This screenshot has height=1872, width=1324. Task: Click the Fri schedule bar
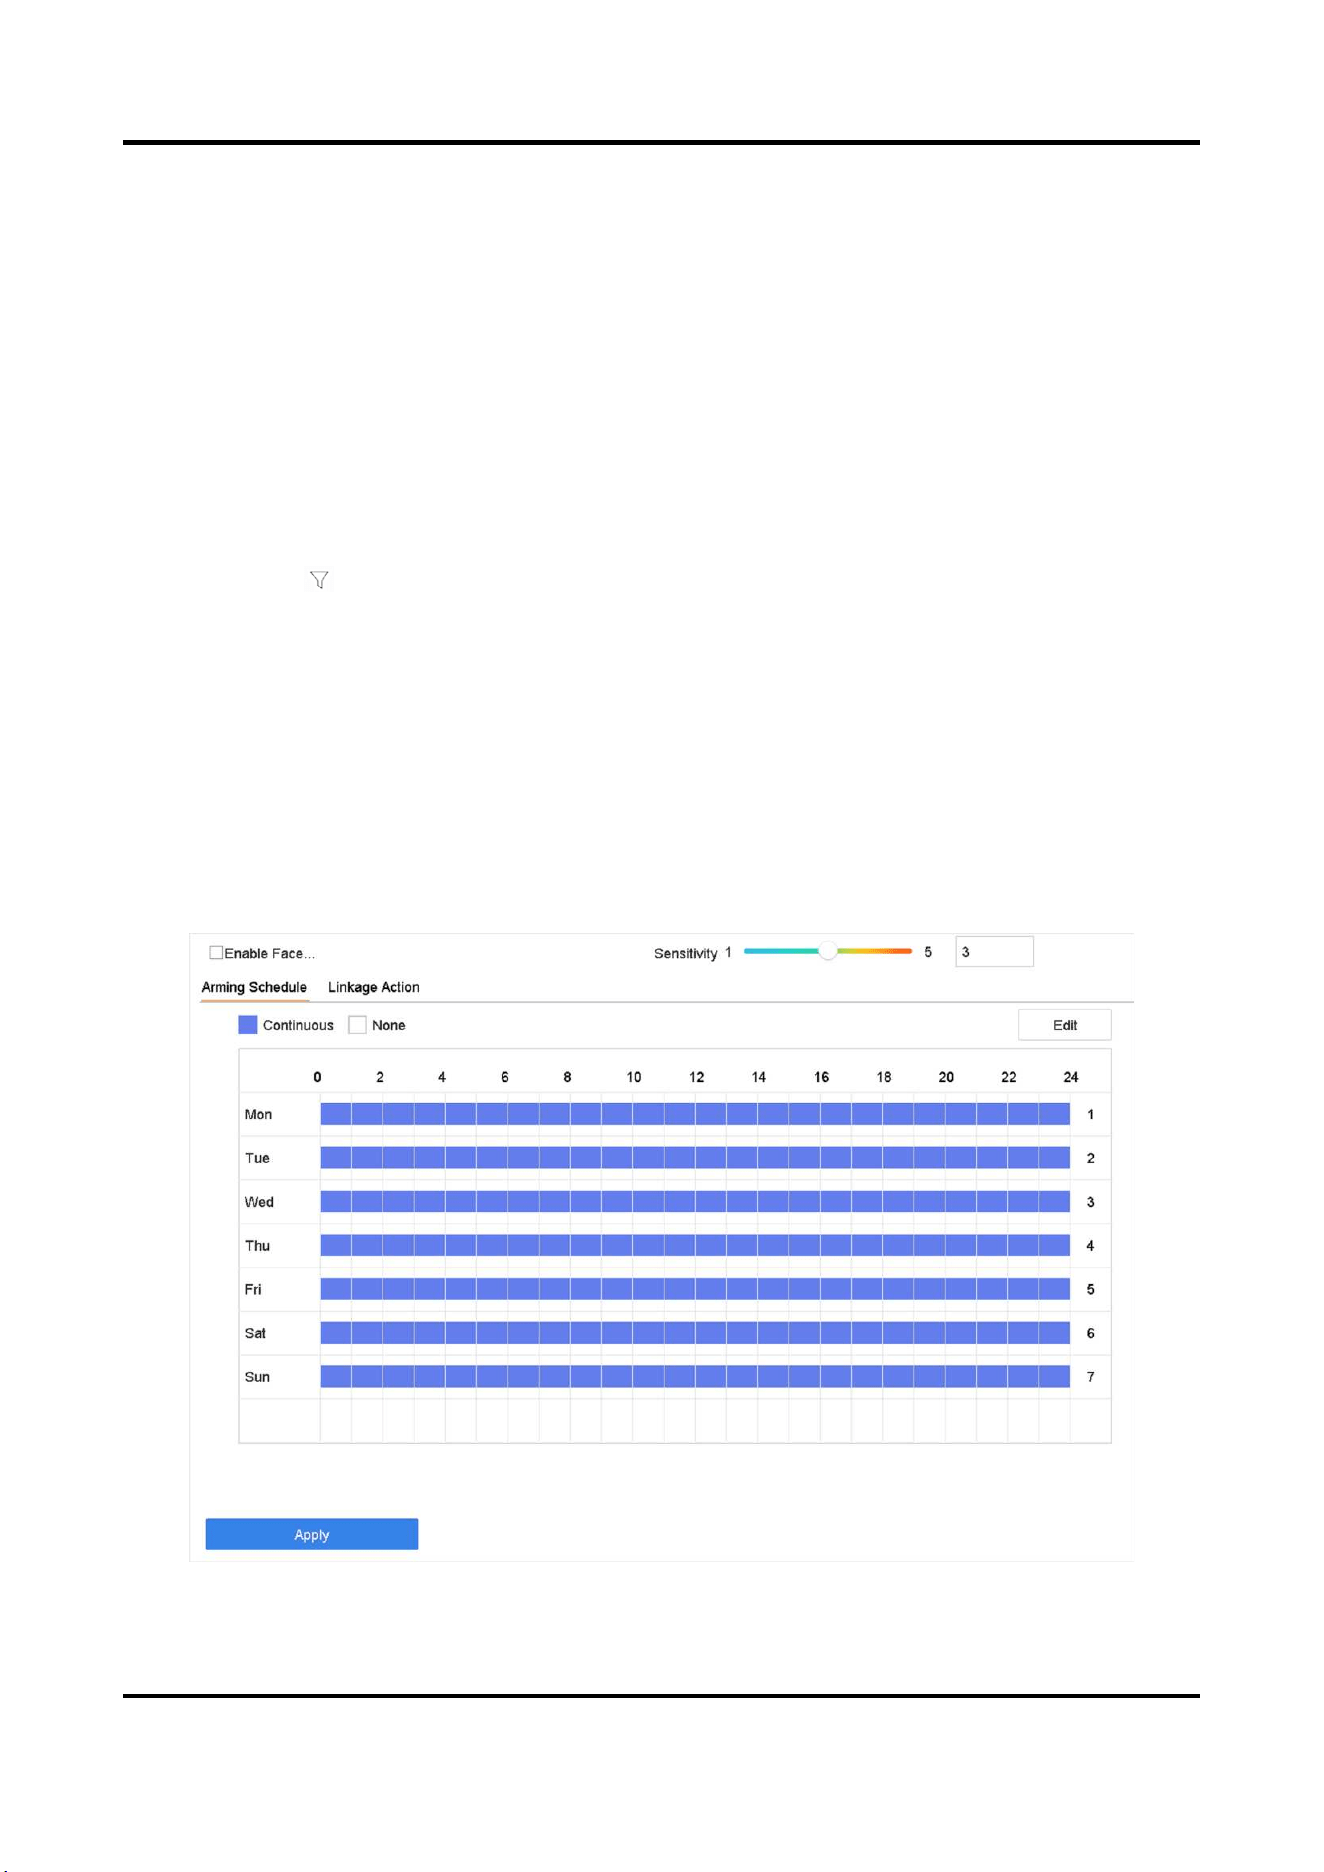tap(695, 1289)
